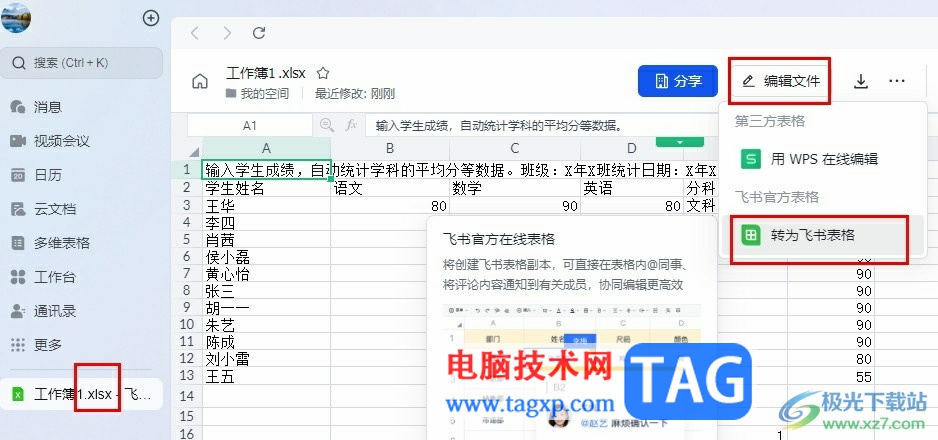This screenshot has height=440, width=938.
Task: Click cell 朱艺
Action: (266, 325)
